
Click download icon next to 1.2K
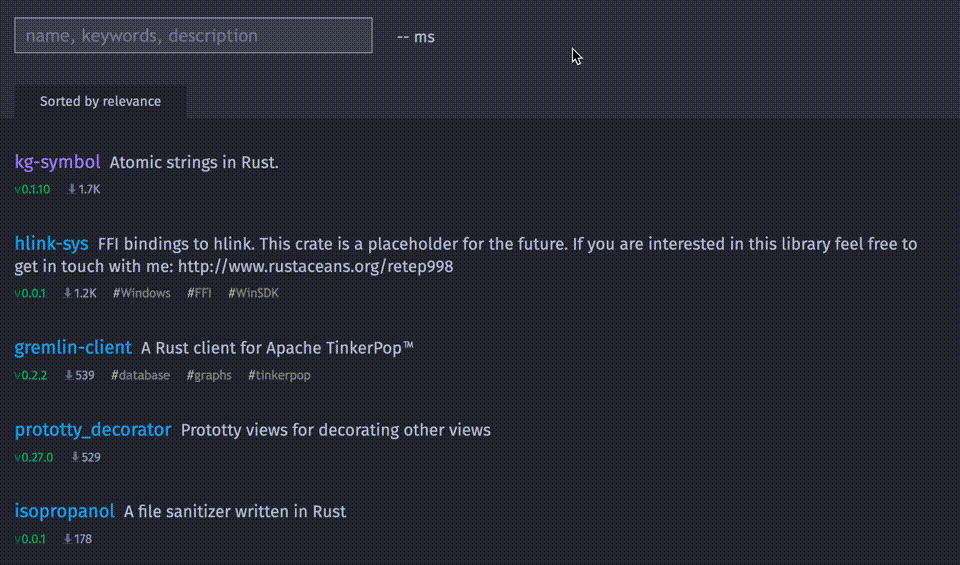pyautogui.click(x=68, y=293)
